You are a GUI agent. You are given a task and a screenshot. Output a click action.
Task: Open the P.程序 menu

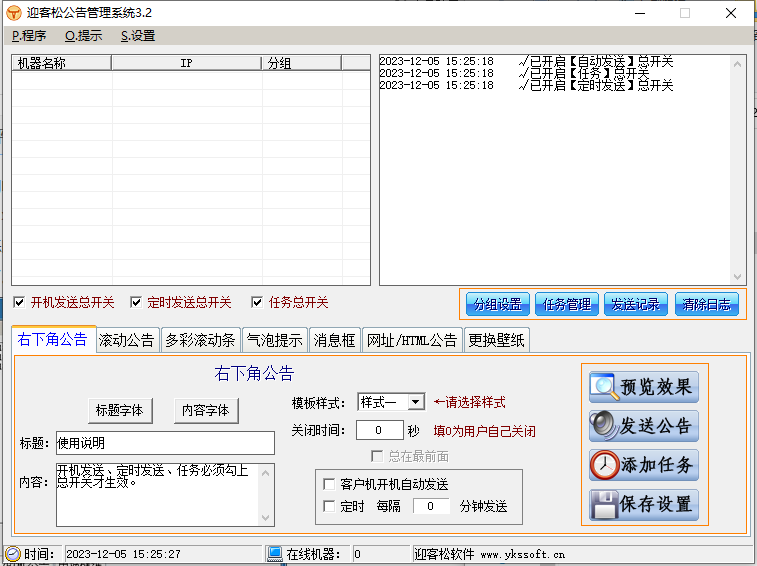point(29,36)
